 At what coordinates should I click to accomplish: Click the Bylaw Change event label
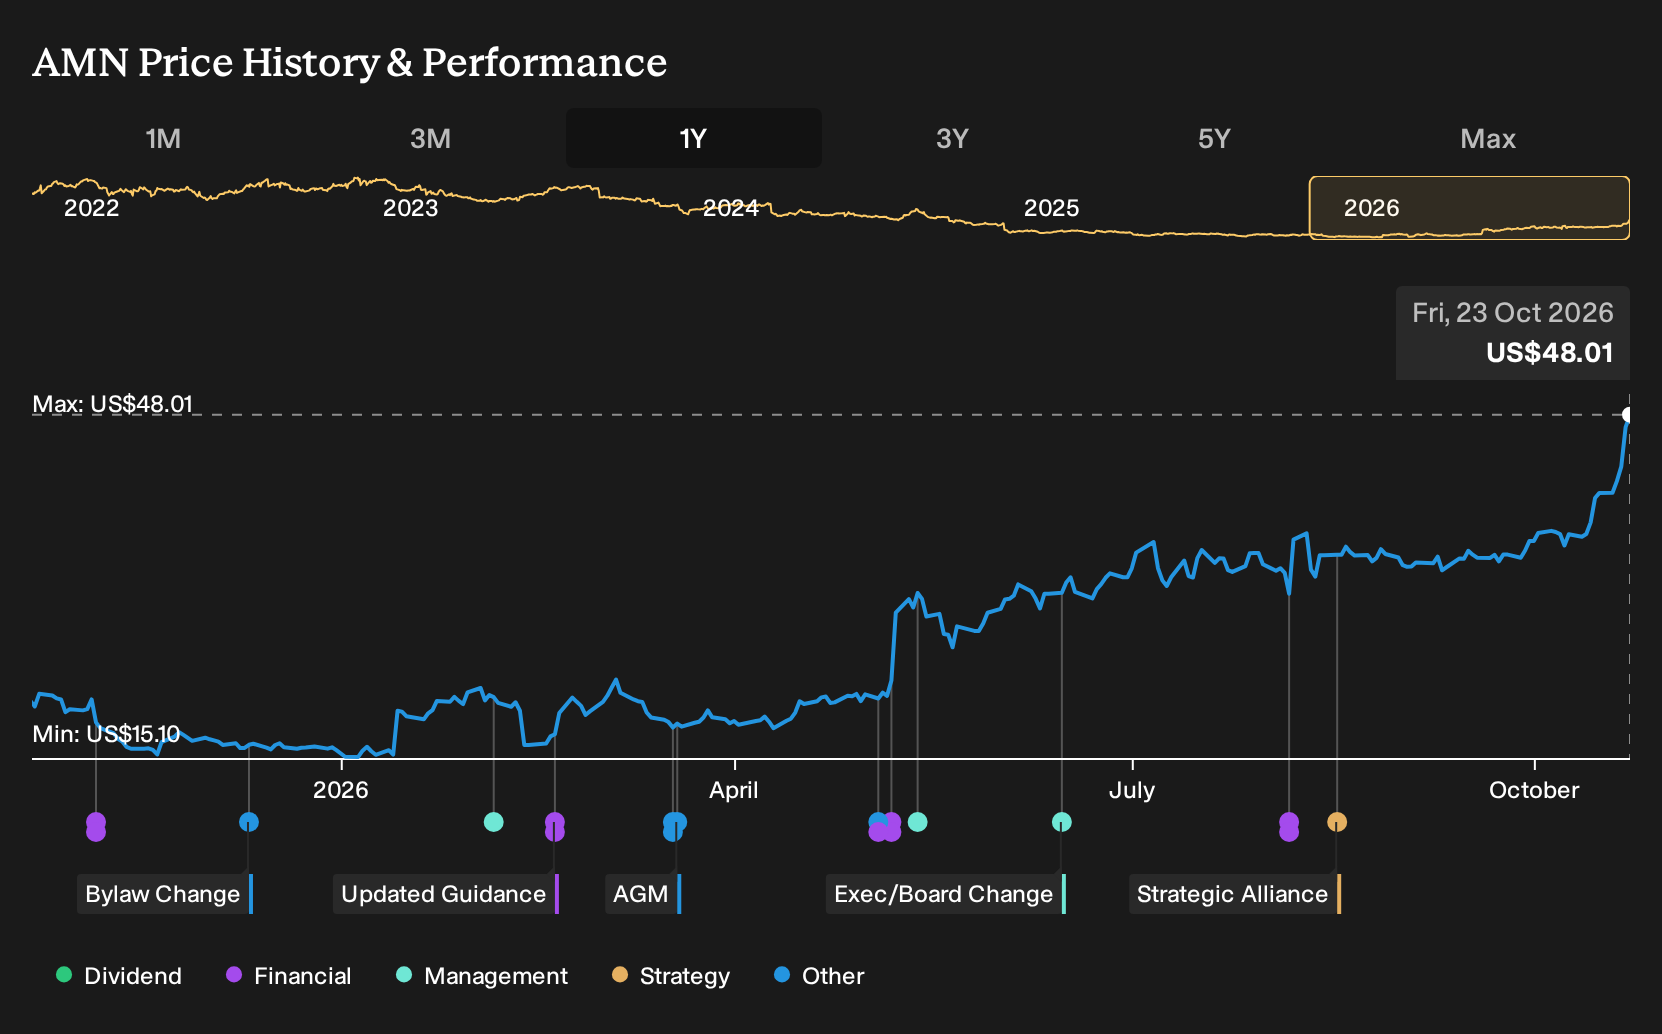point(165,894)
